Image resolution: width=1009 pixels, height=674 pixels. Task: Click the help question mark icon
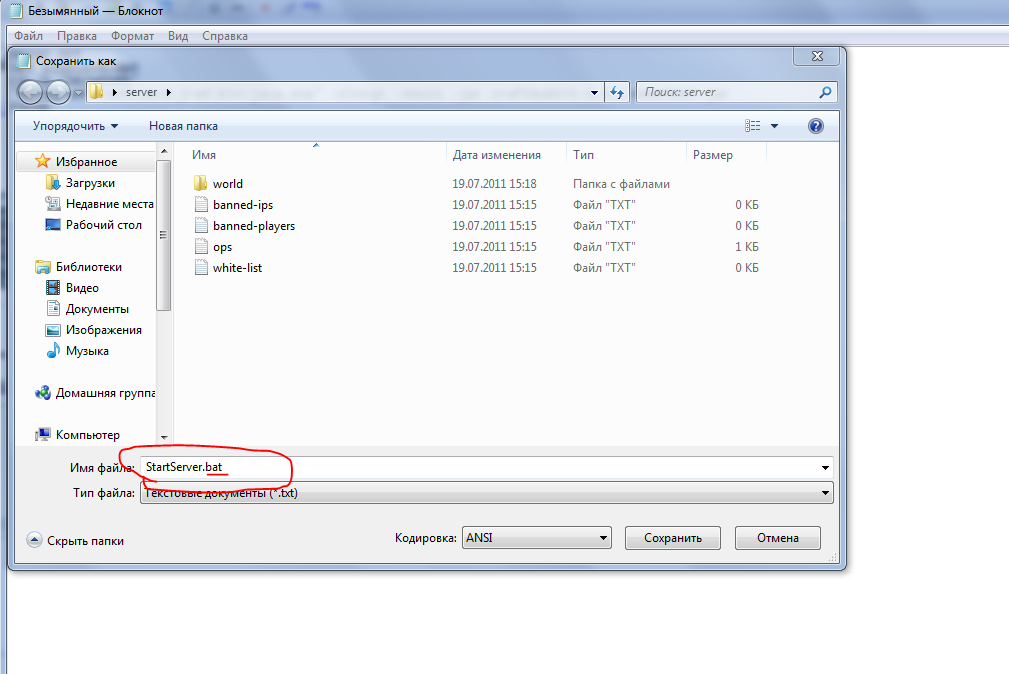[815, 126]
